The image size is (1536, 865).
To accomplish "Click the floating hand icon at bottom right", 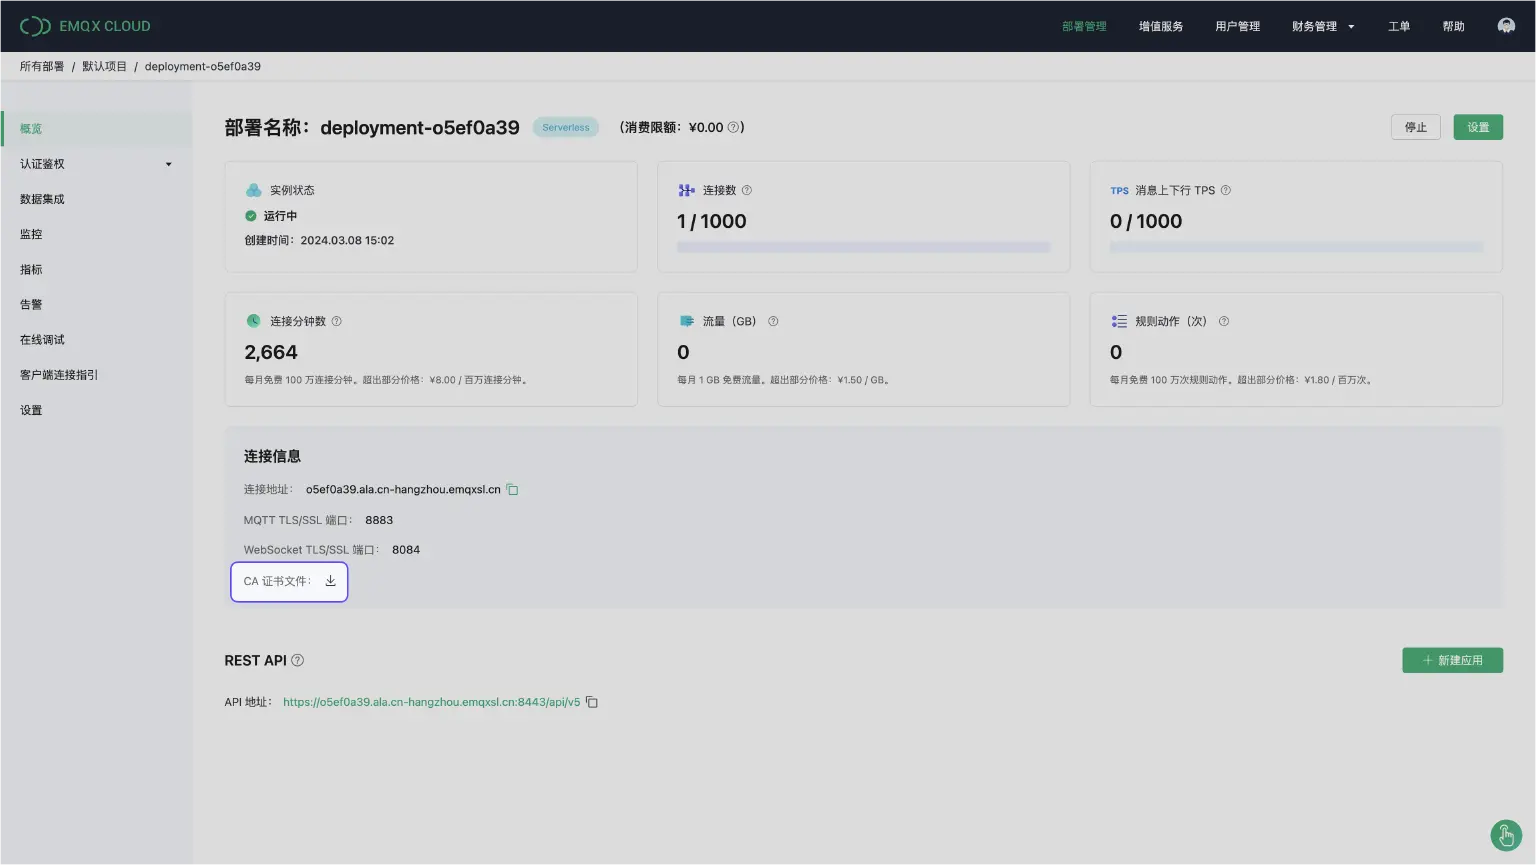I will [x=1505, y=835].
